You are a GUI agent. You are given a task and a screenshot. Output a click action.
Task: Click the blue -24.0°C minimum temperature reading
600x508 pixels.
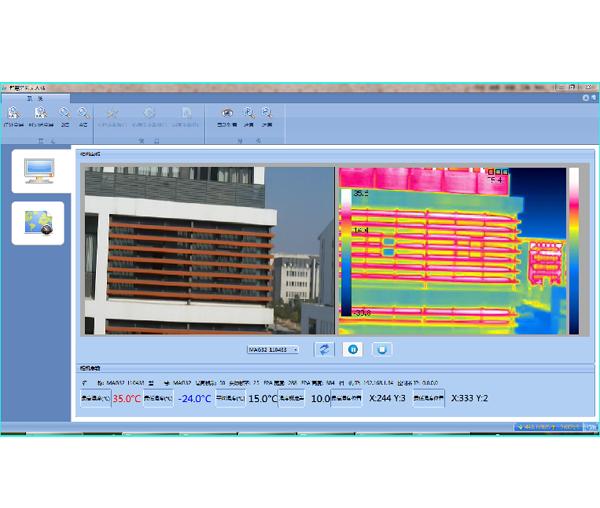194,399
